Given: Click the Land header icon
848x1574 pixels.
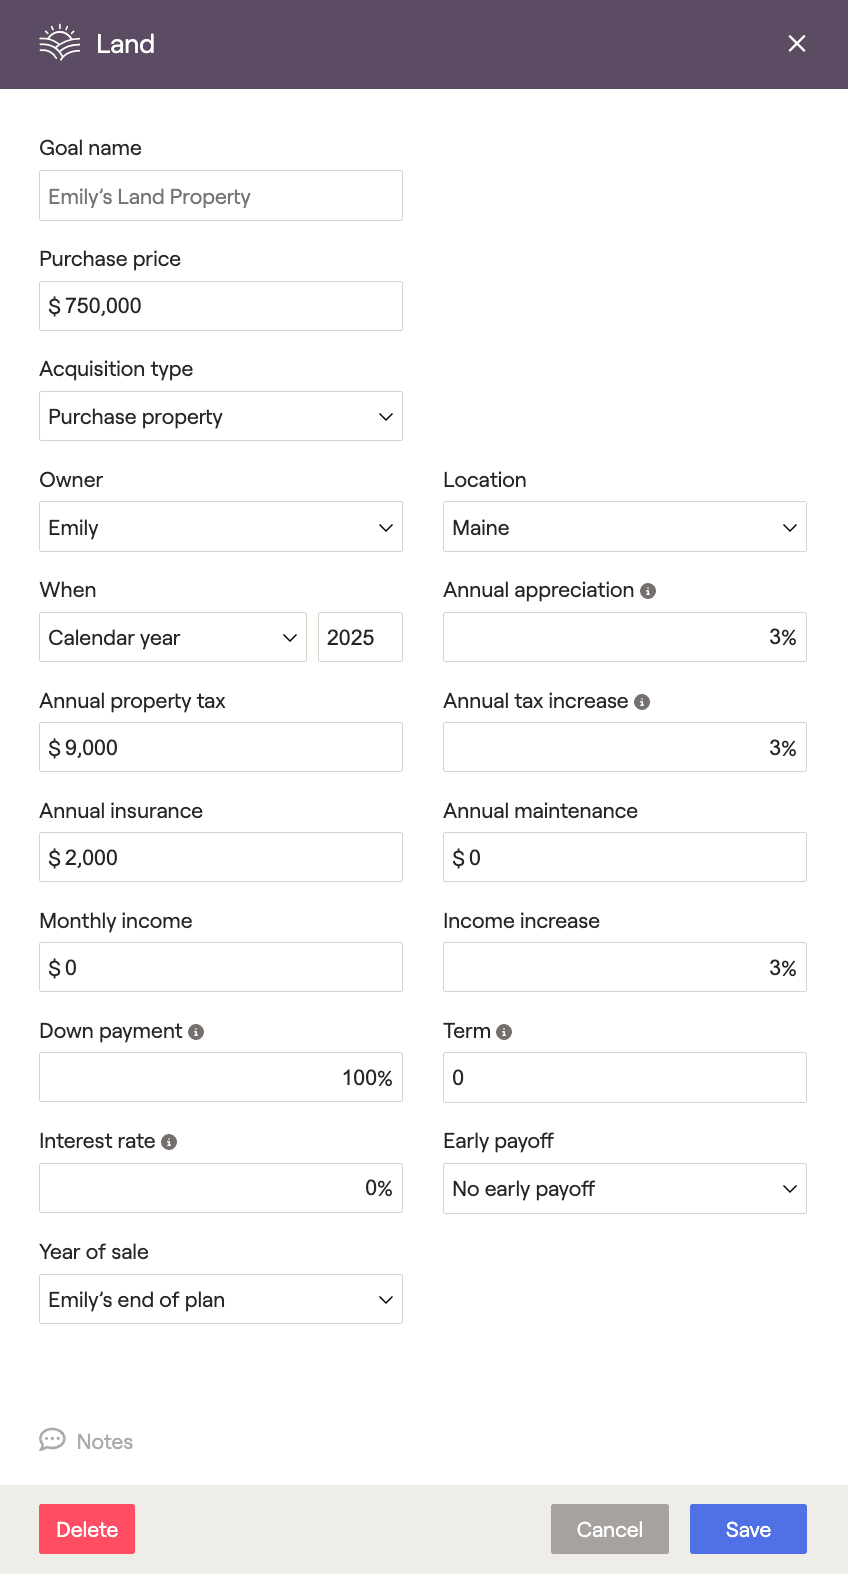Looking at the screenshot, I should (59, 43).
